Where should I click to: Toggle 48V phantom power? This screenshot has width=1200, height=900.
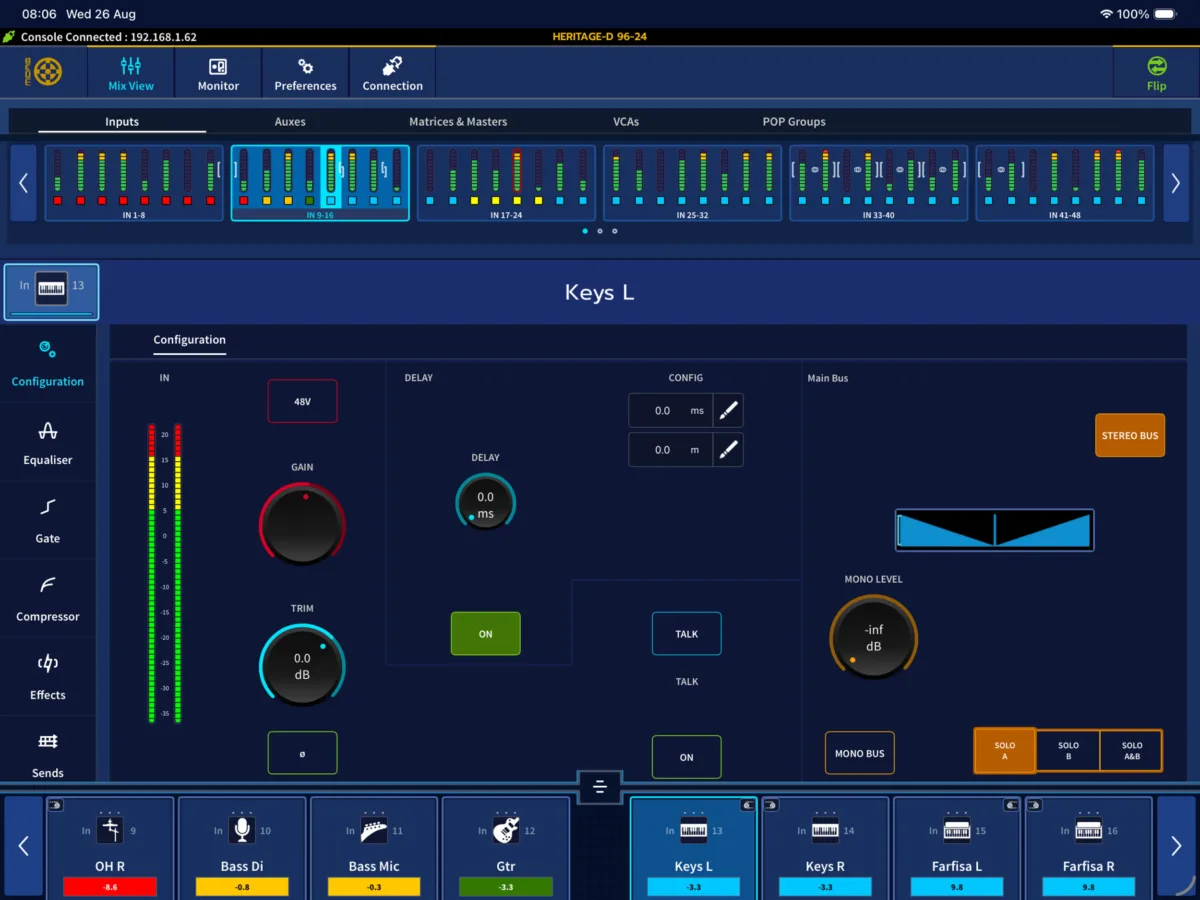tap(302, 401)
